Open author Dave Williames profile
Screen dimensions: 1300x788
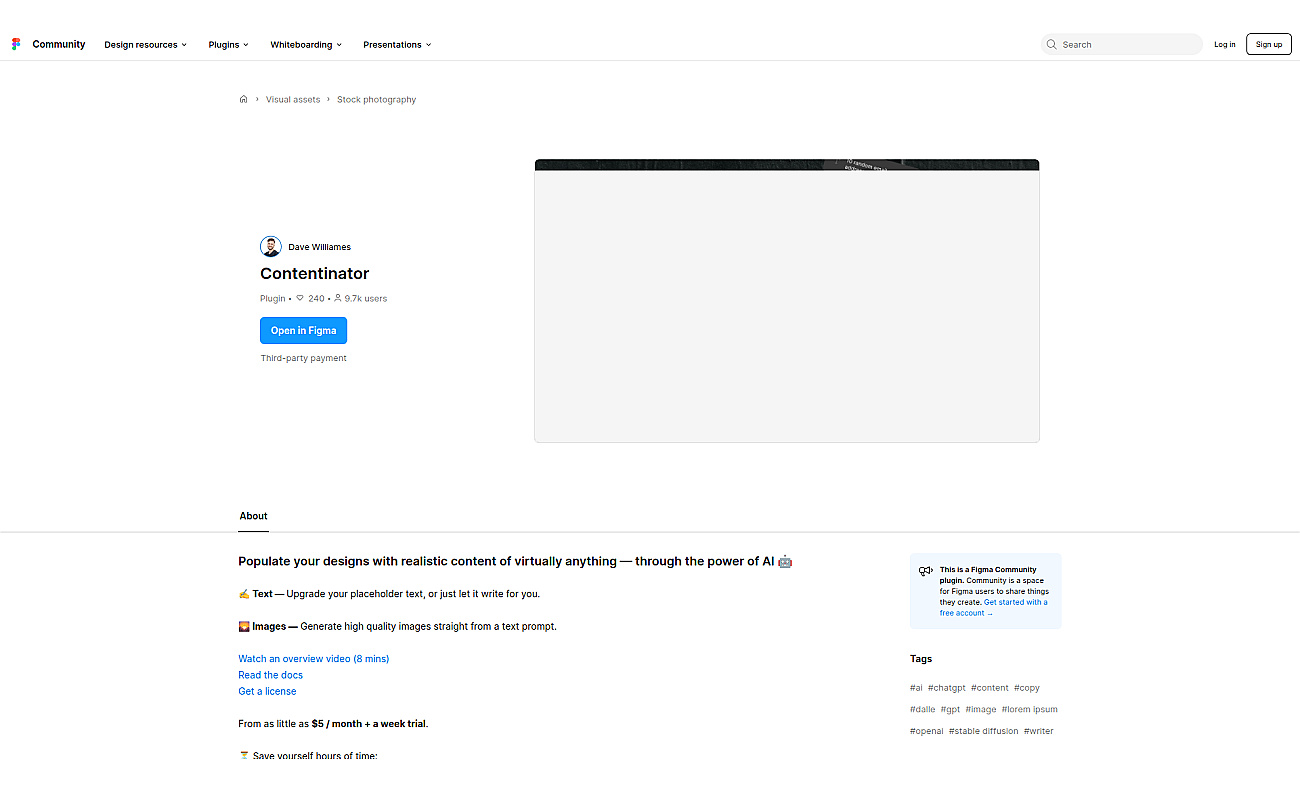320,247
